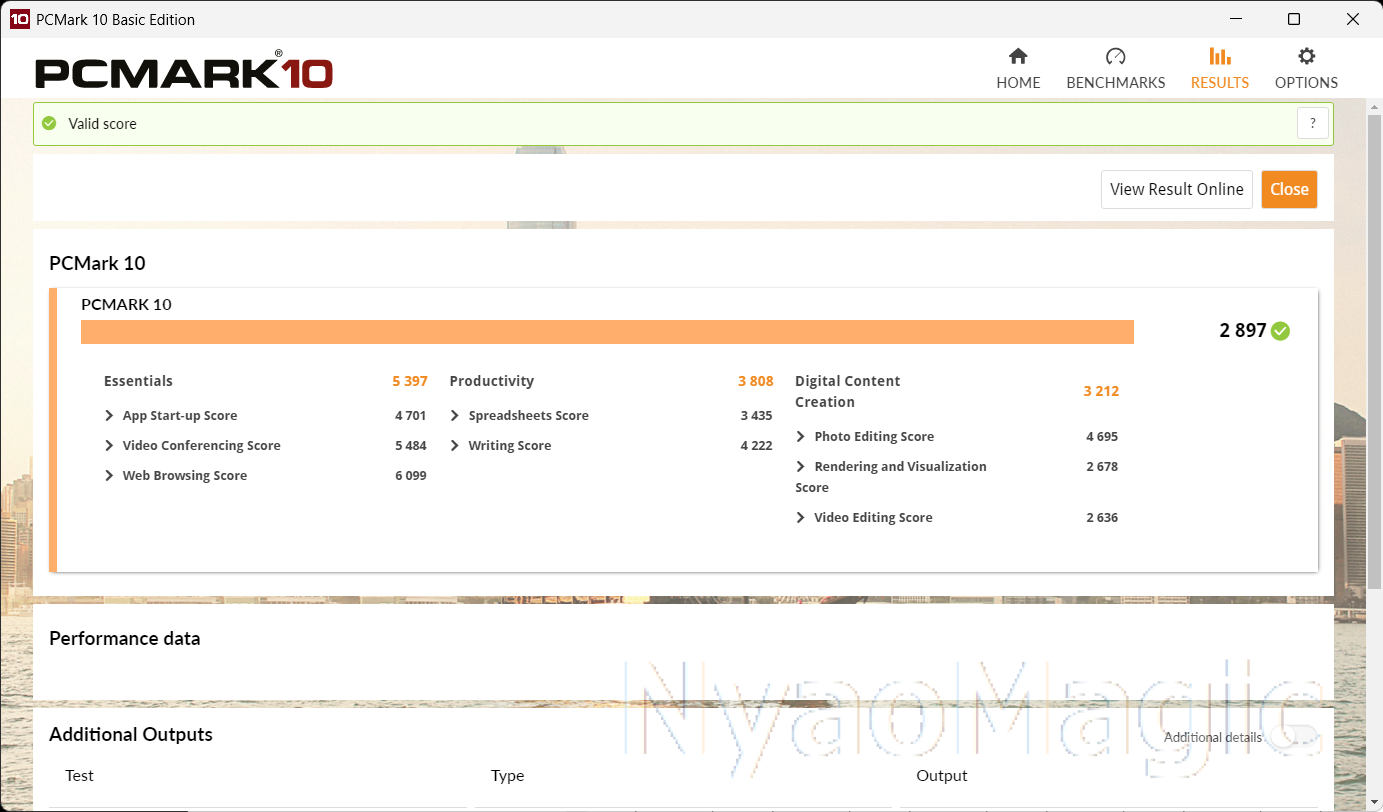
Task: Click the green checkmark beside score 2 897
Action: point(1280,331)
